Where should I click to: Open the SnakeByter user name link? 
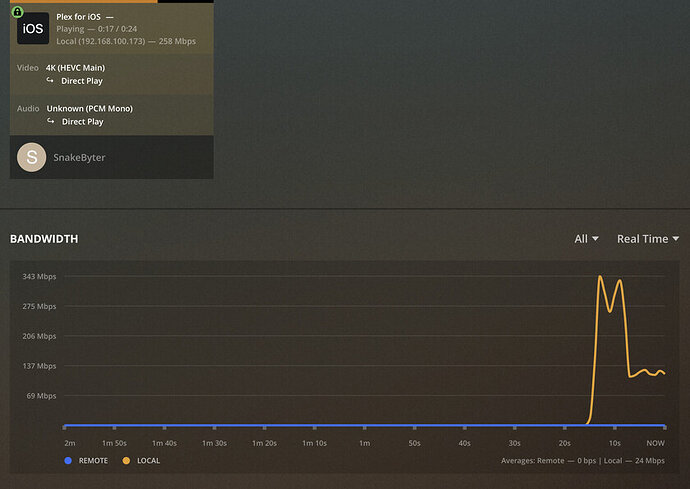point(79,158)
